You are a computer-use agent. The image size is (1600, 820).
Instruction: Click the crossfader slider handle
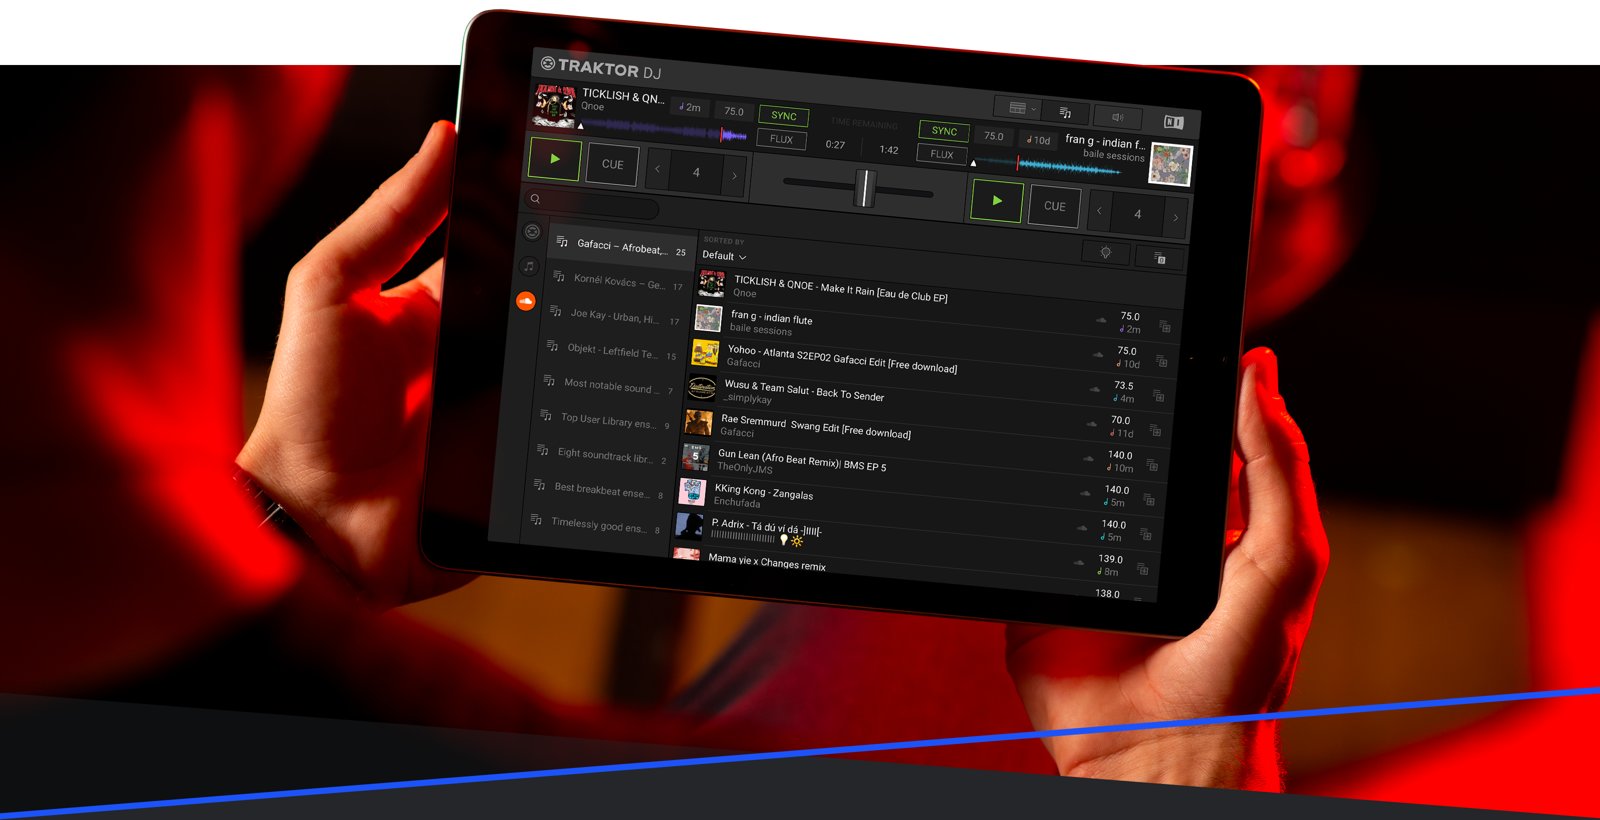coord(864,188)
